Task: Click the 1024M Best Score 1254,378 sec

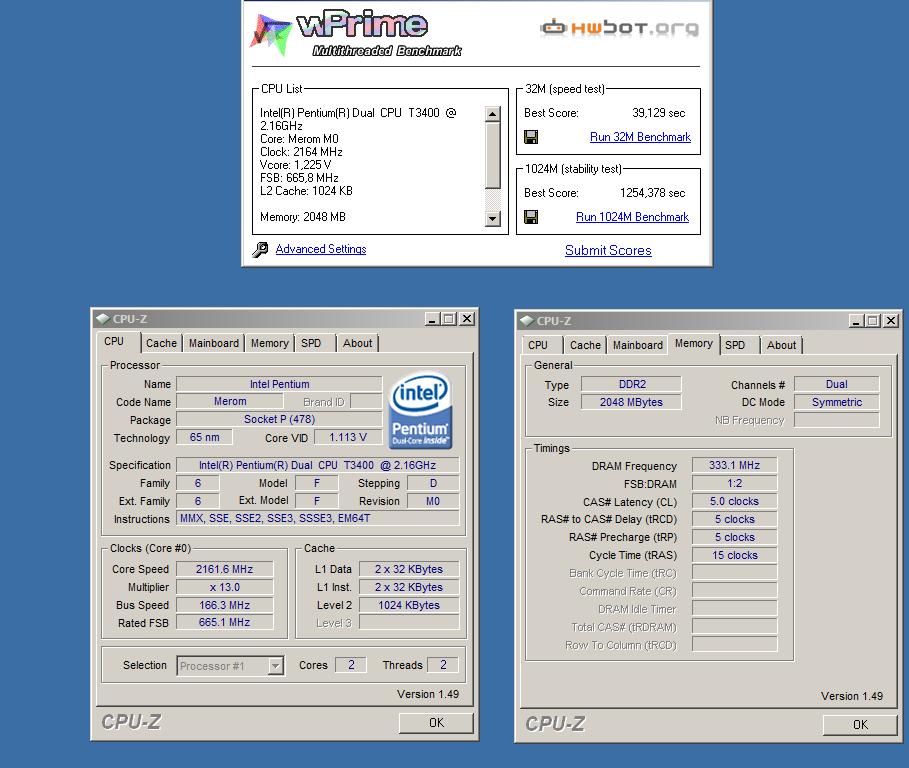Action: [652, 193]
